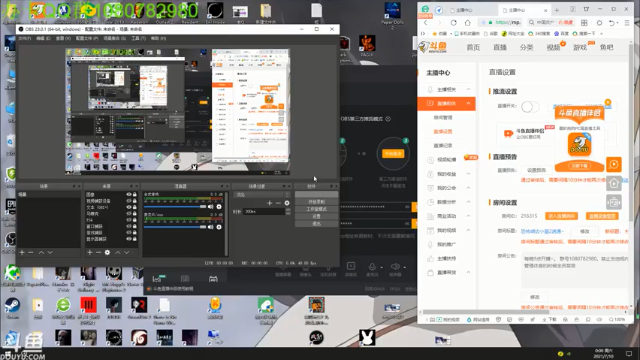The width and height of the screenshot is (640, 360).
Task: Close the 斗鱼直播伴侣 popup with orange X
Action: [x=608, y=102]
